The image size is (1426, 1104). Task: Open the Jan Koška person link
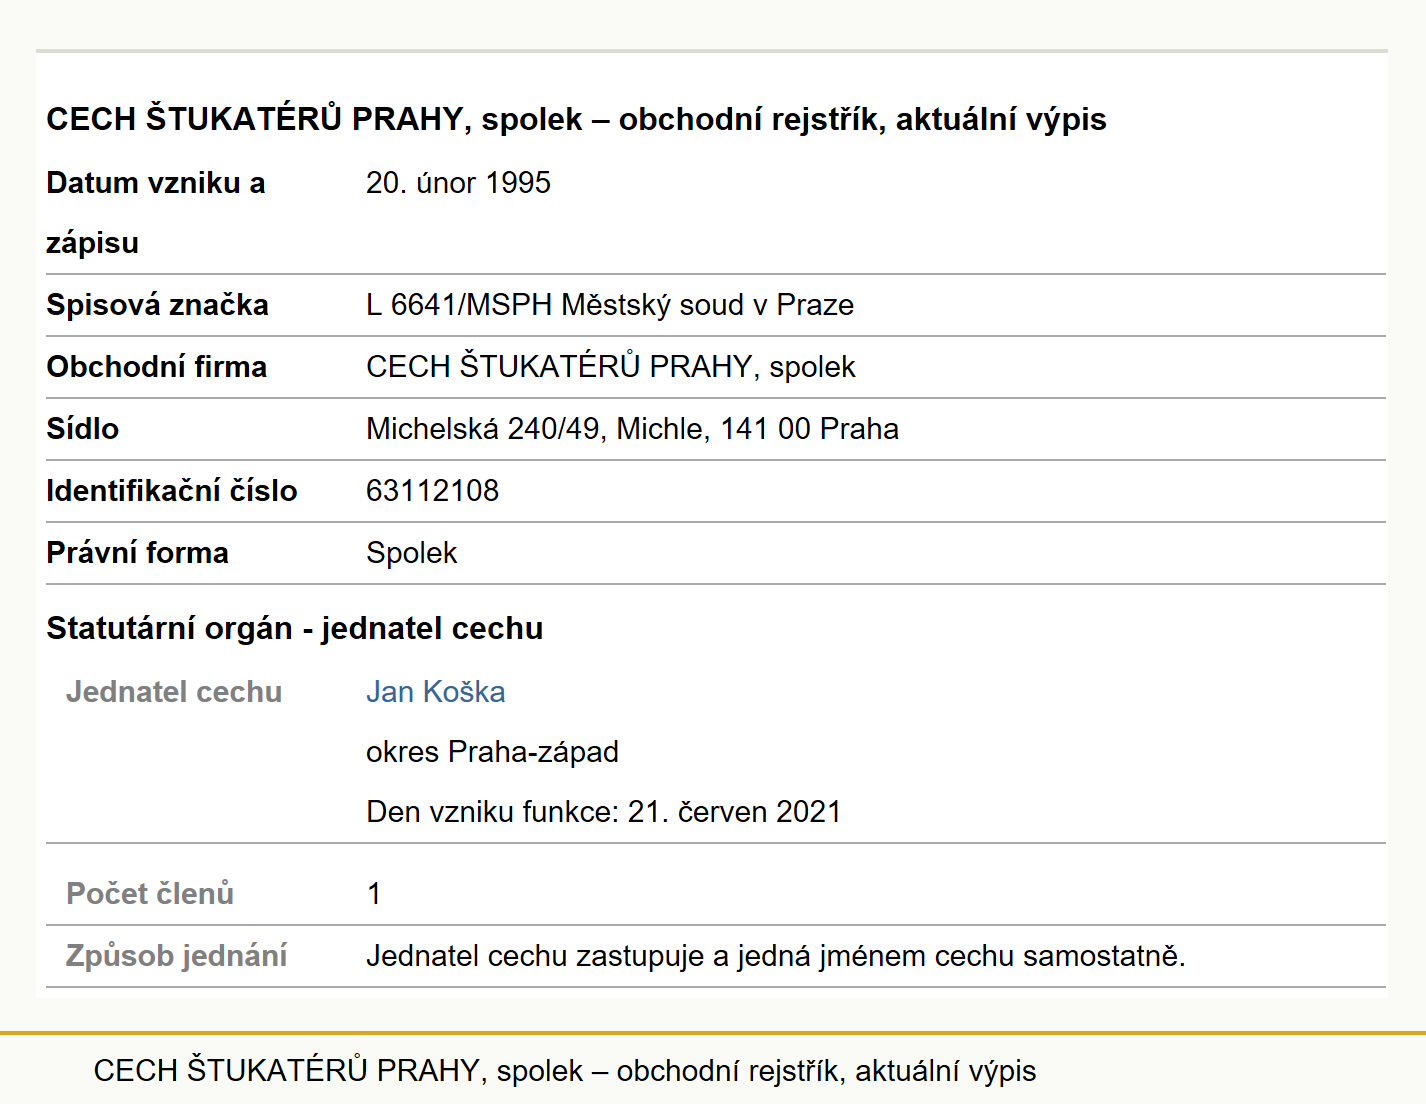click(x=435, y=692)
